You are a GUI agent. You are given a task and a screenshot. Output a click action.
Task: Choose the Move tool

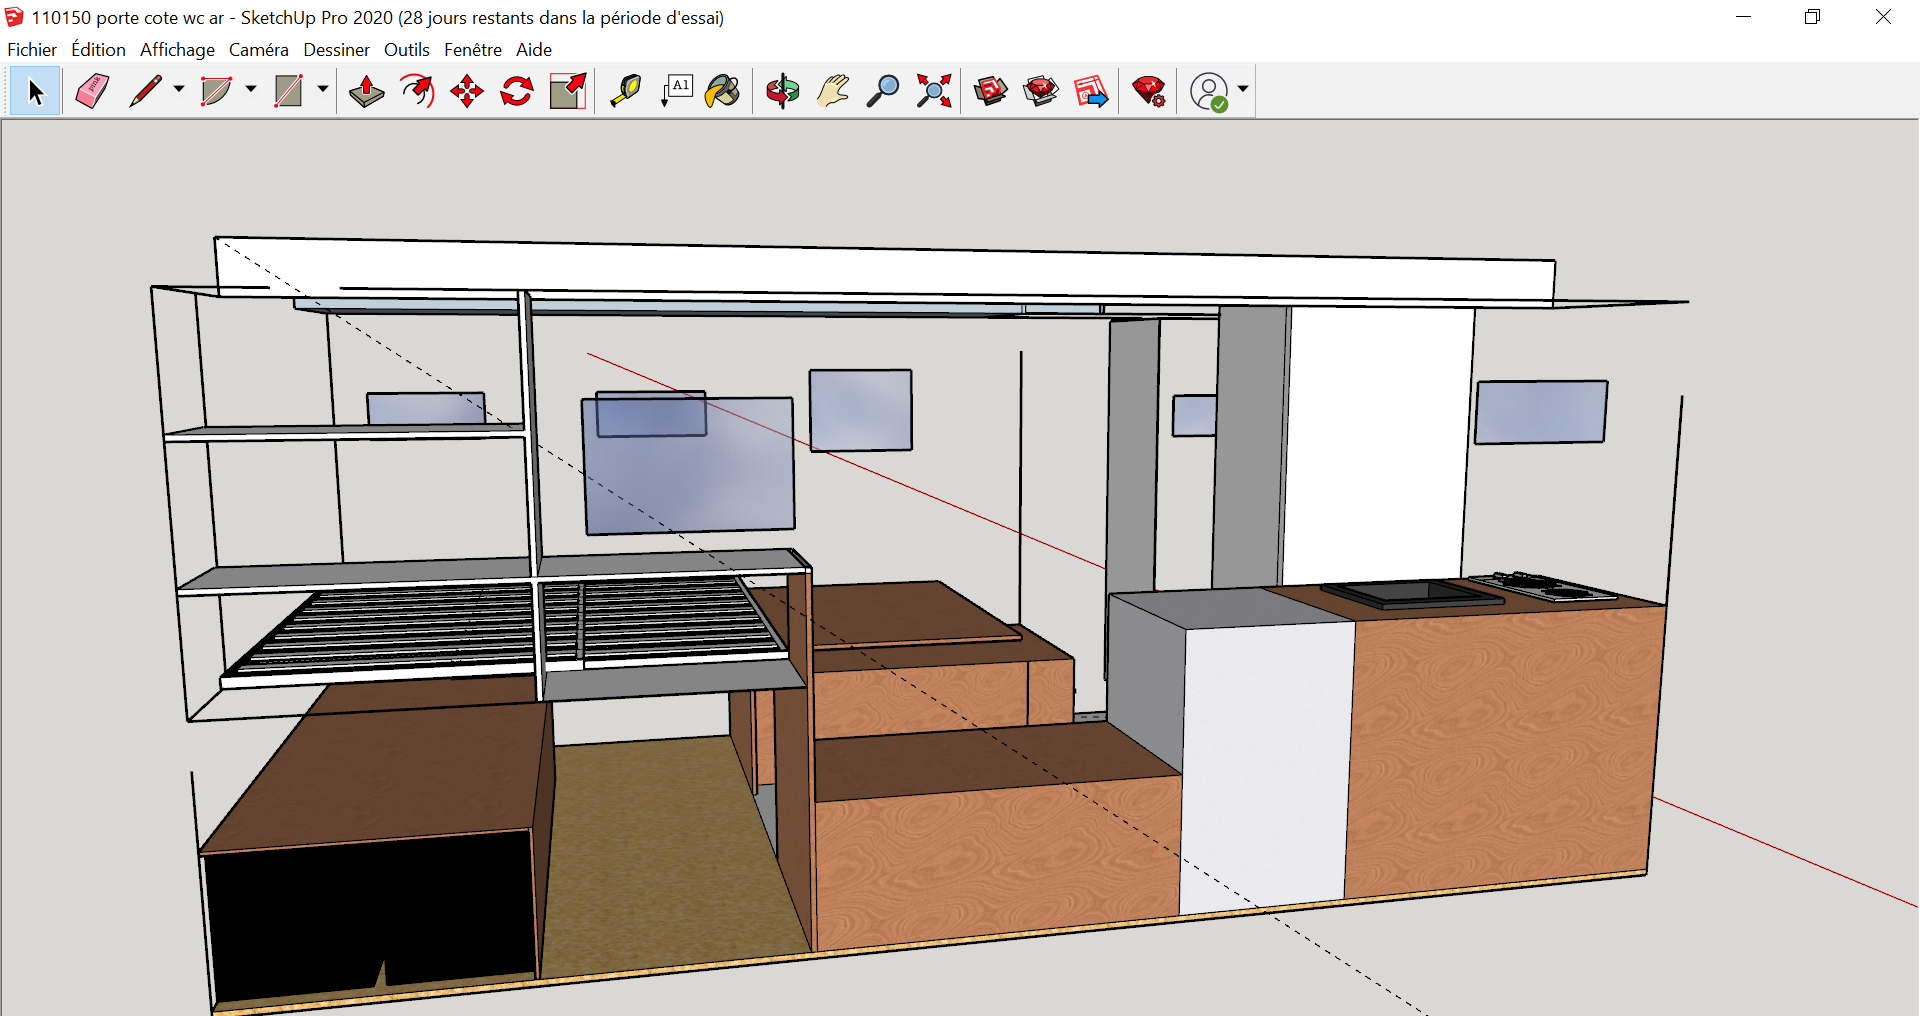point(467,91)
